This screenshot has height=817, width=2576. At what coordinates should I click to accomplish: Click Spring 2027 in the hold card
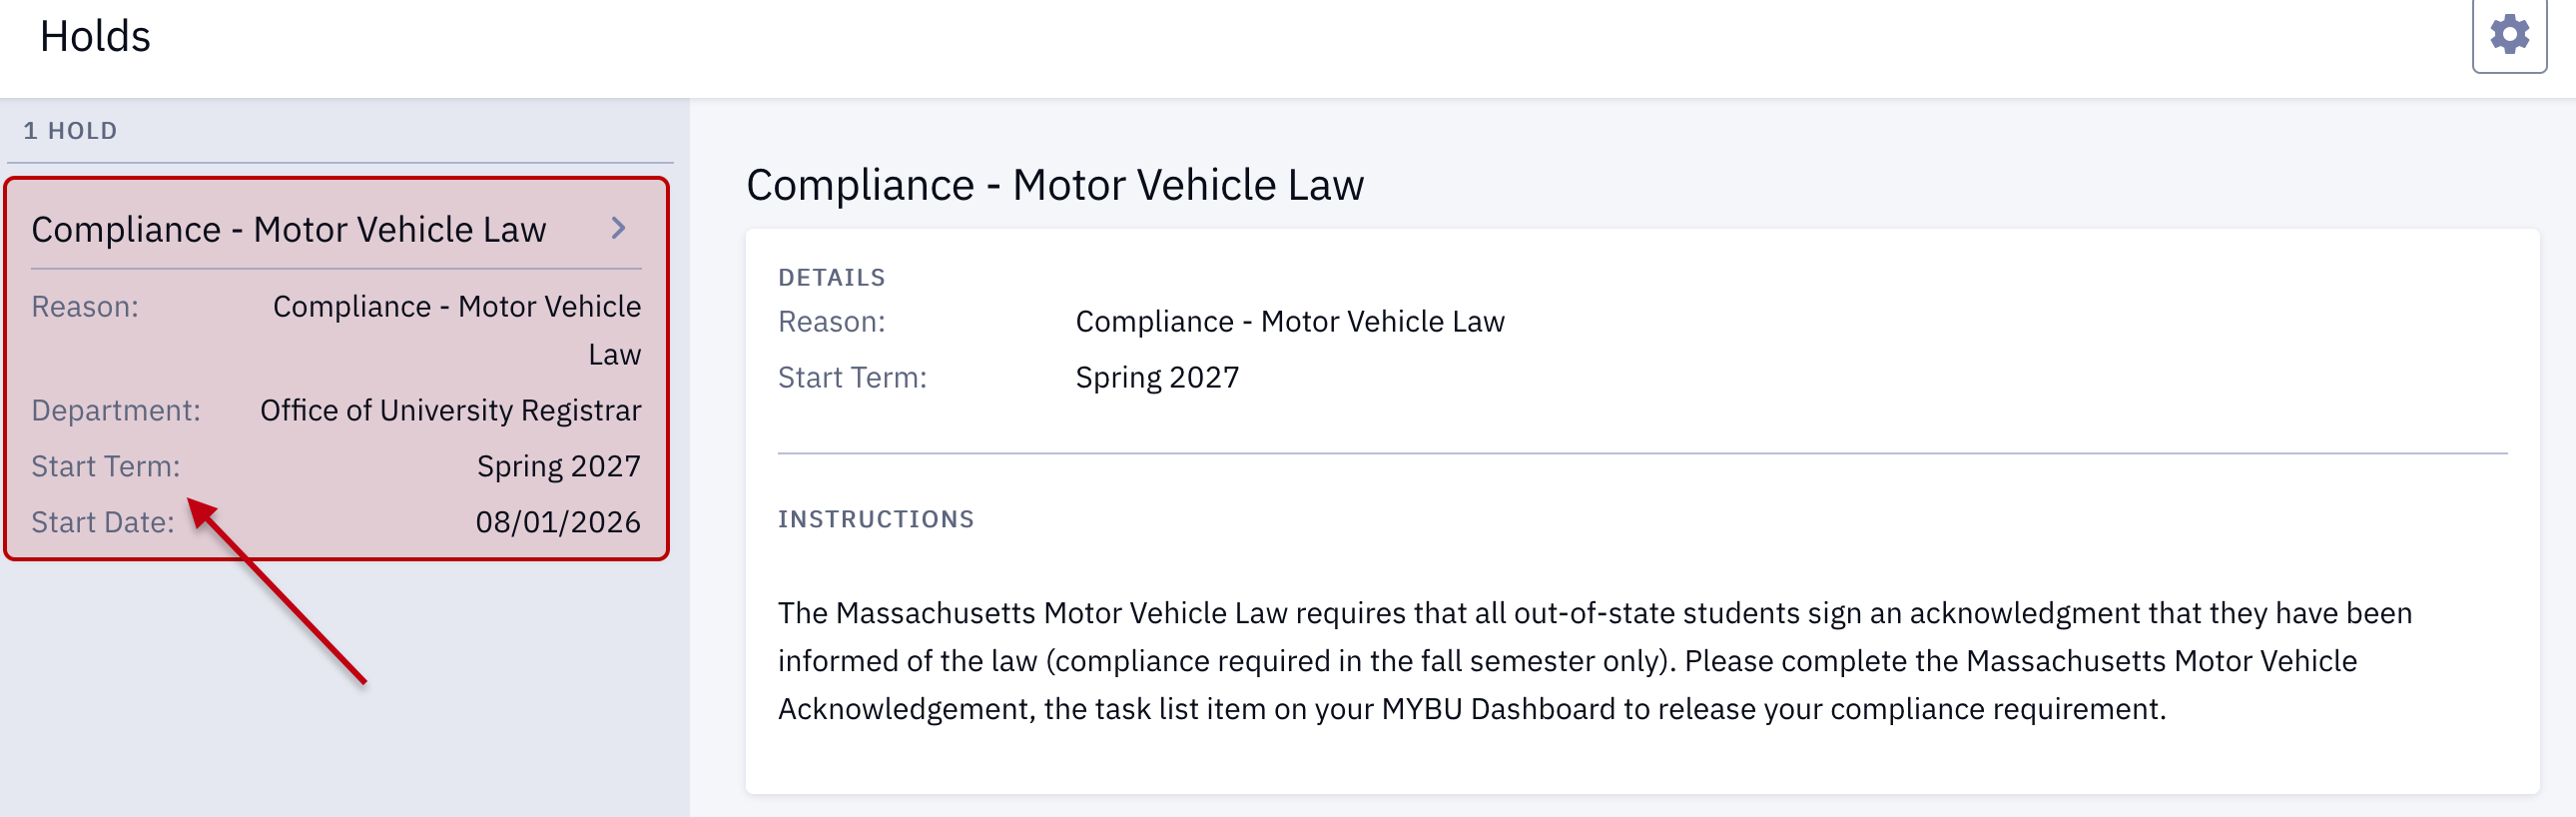point(558,466)
